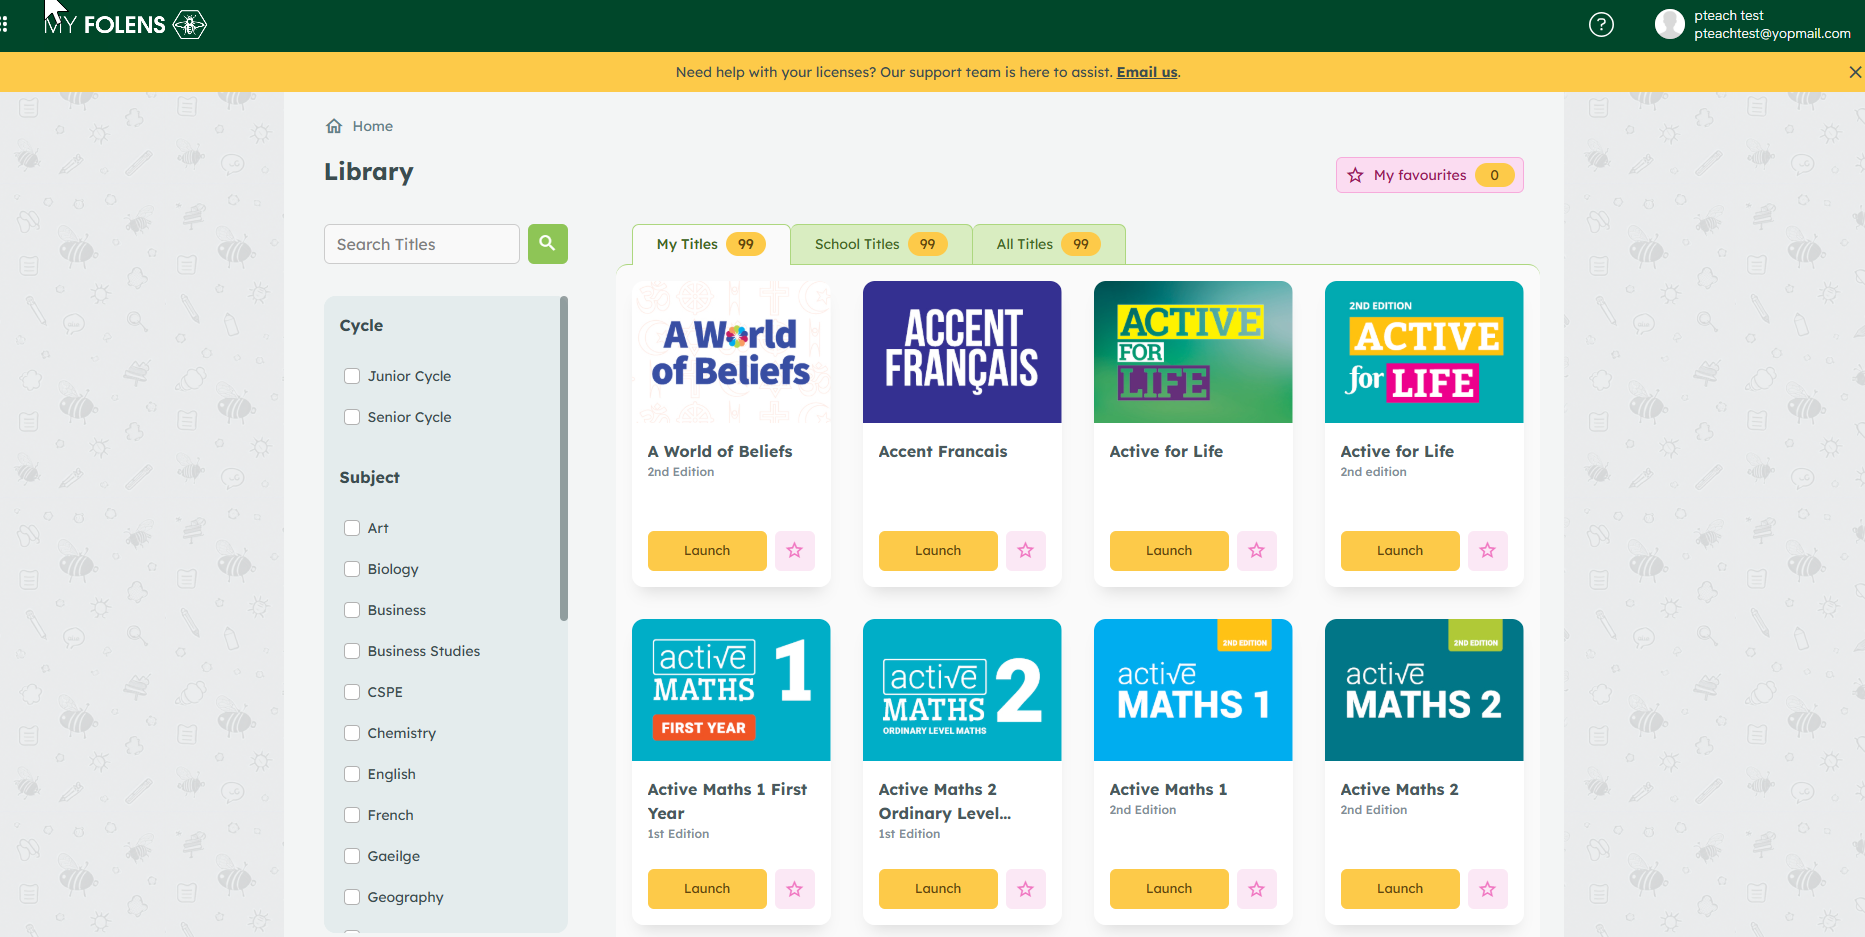Enable the Business Studies filter
Image resolution: width=1865 pixels, height=937 pixels.
click(x=352, y=651)
